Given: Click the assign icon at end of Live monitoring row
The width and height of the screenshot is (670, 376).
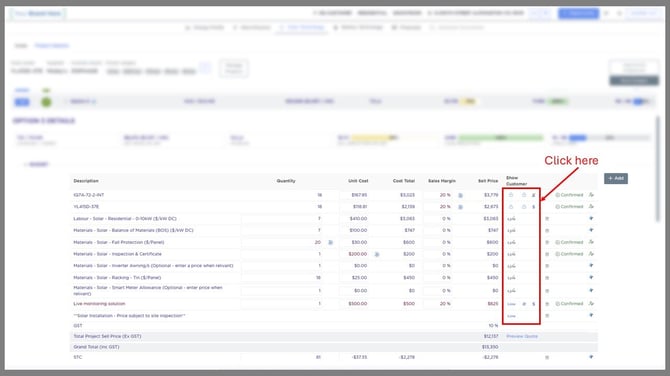Looking at the screenshot, I should [x=591, y=303].
